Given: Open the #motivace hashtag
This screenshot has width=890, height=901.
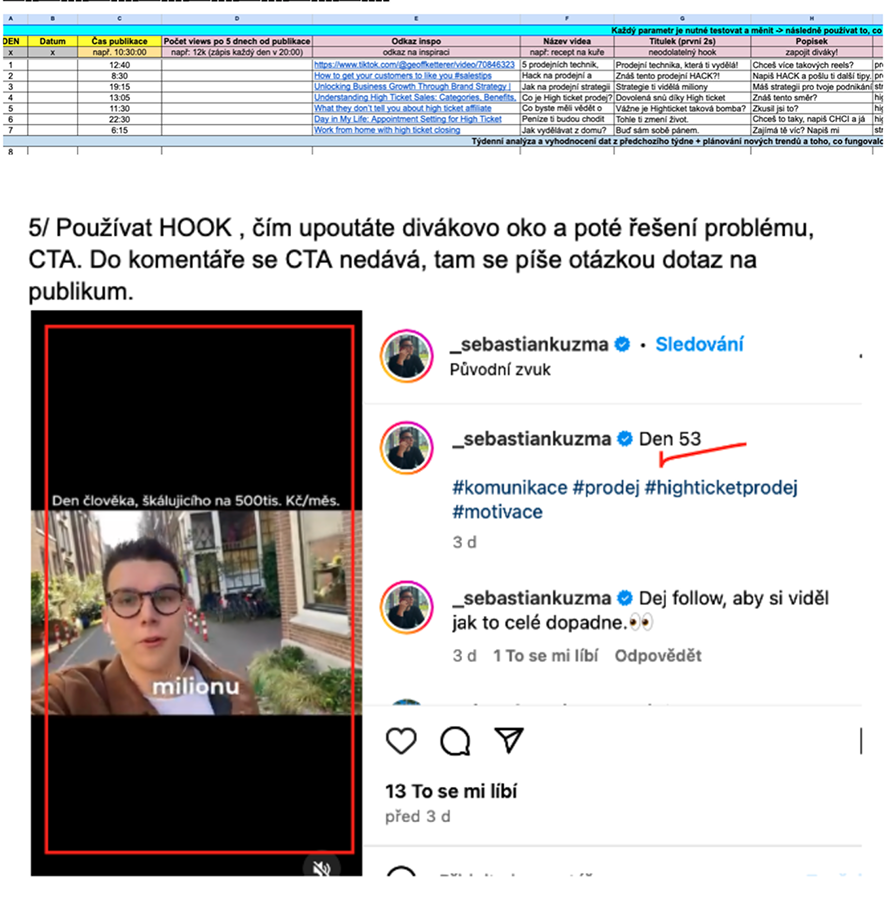Looking at the screenshot, I should pyautogui.click(x=497, y=511).
